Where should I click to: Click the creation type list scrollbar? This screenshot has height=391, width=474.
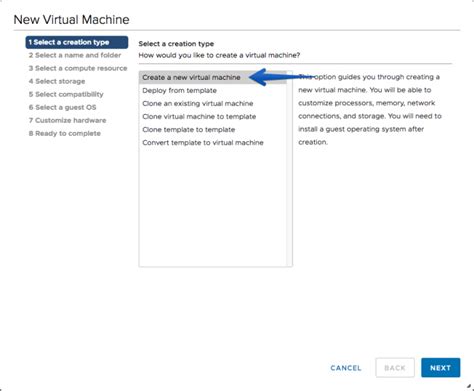pos(289,168)
